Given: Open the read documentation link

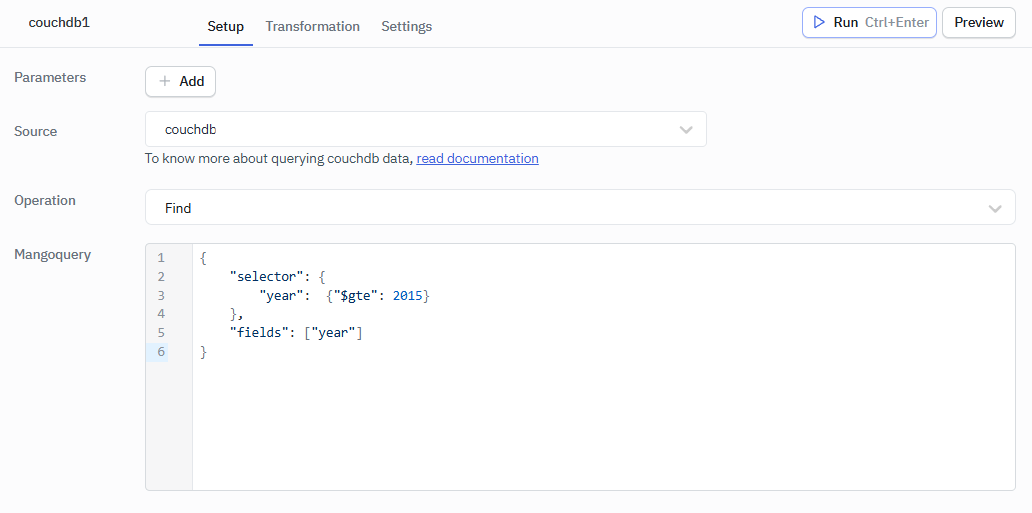Looking at the screenshot, I should point(477,158).
